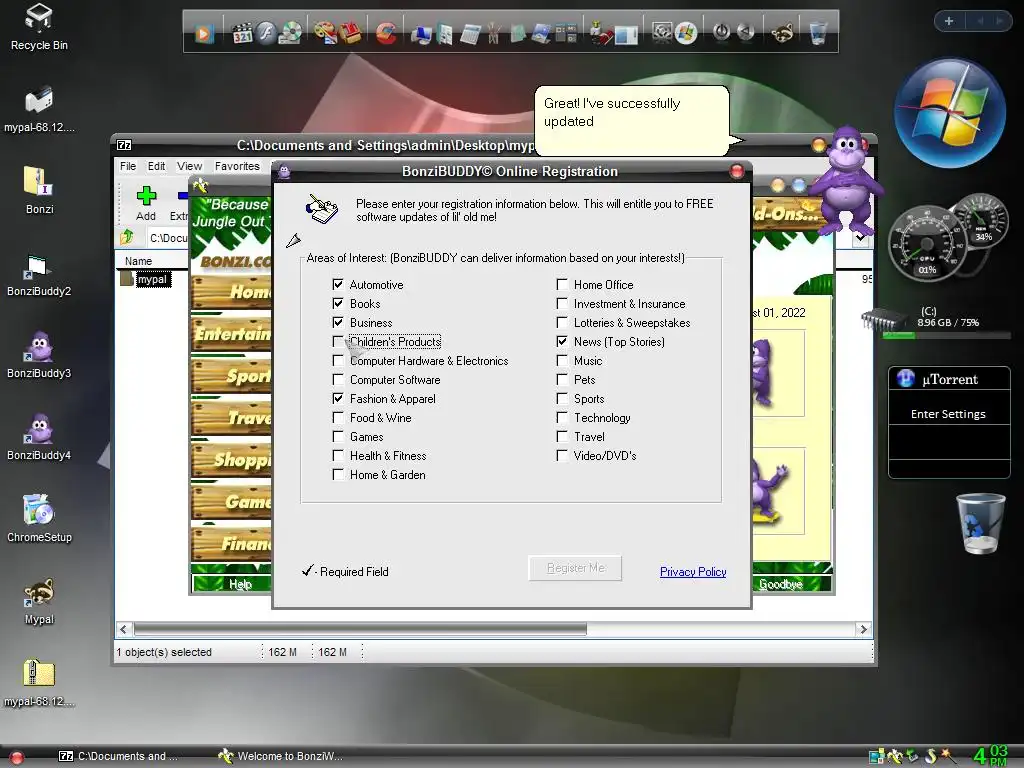Screen dimensions: 1024x768
Task: Open the Privacy Policy link
Action: click(693, 572)
